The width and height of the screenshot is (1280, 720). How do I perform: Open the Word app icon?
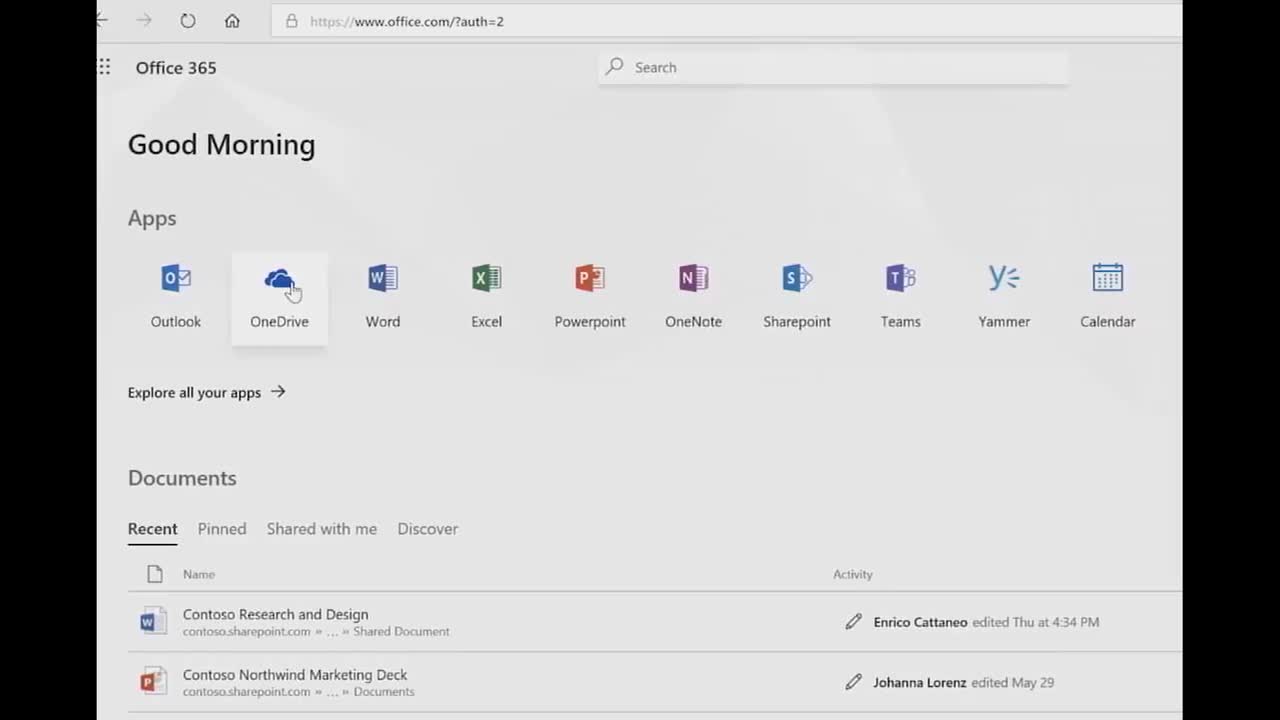pyautogui.click(x=383, y=278)
